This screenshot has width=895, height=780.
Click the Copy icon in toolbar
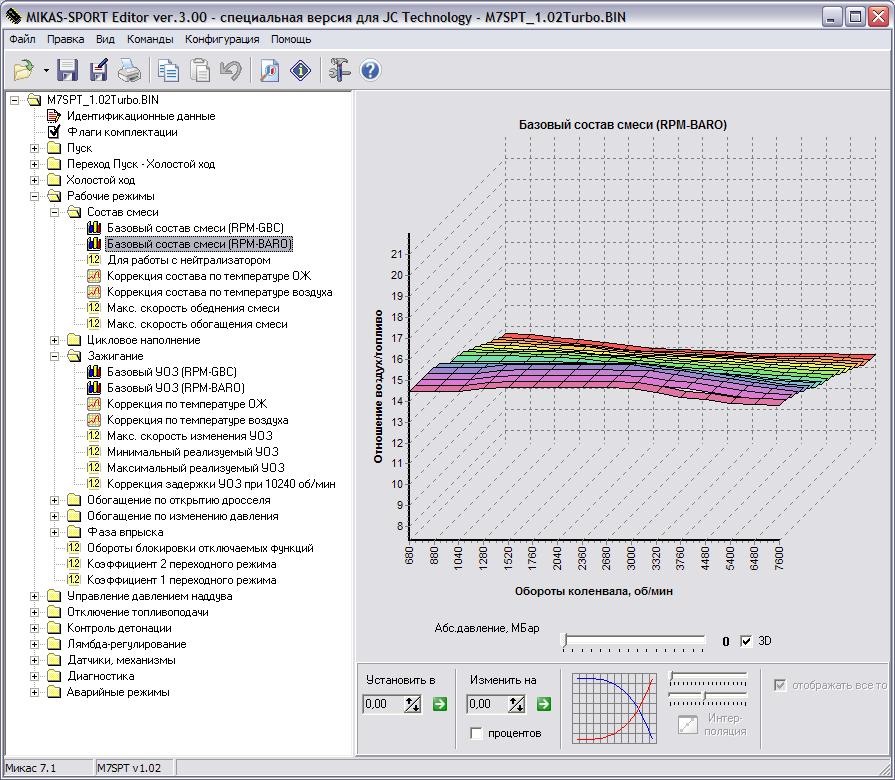point(168,70)
